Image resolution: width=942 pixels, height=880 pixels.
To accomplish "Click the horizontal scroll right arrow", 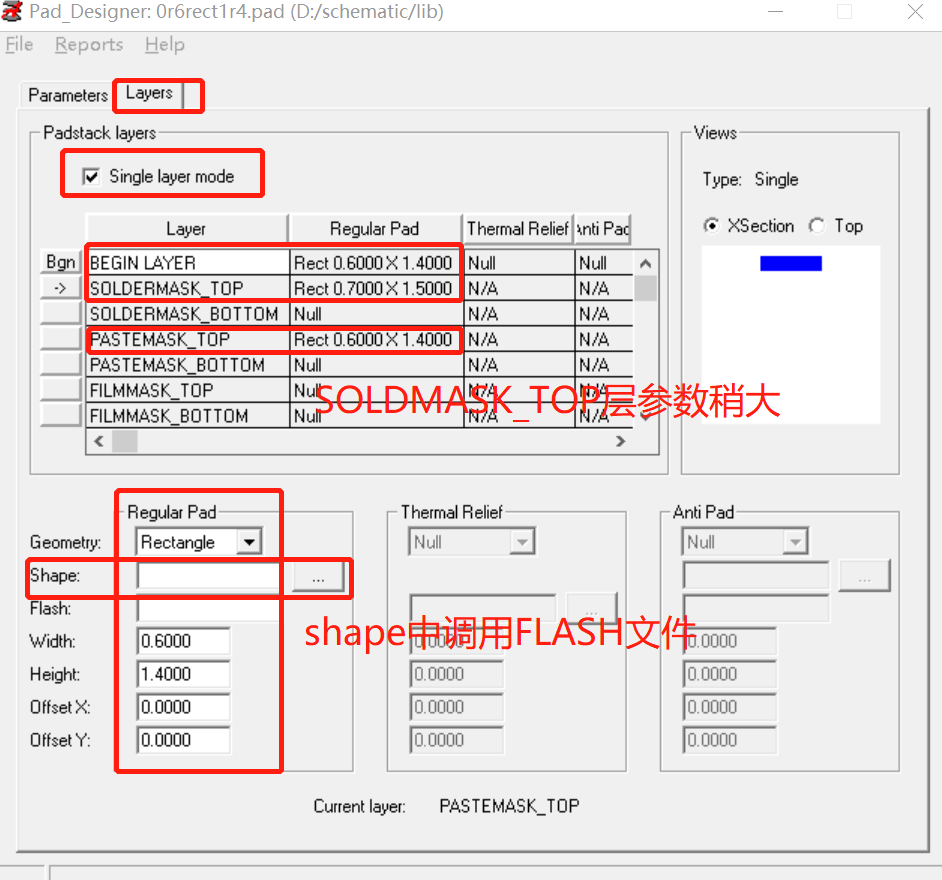I will tap(621, 442).
